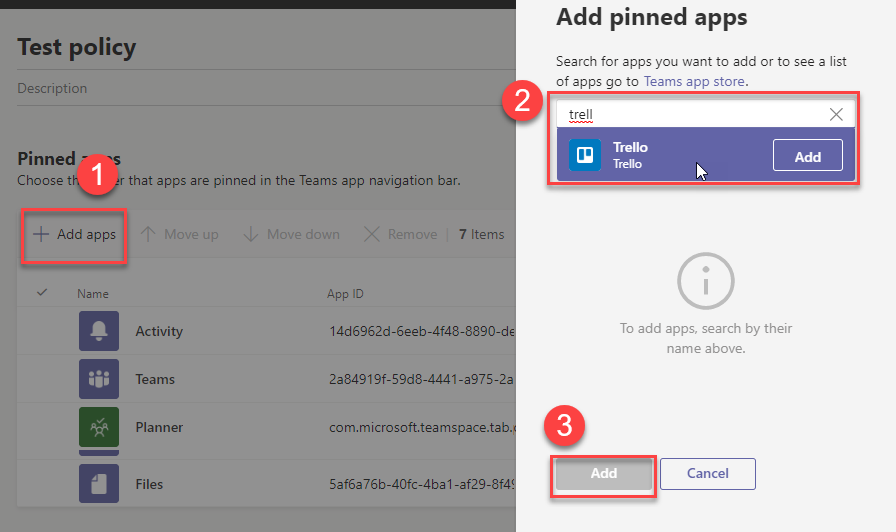This screenshot has height=532, width=896.
Task: Click the Activity bell icon
Action: click(x=98, y=331)
